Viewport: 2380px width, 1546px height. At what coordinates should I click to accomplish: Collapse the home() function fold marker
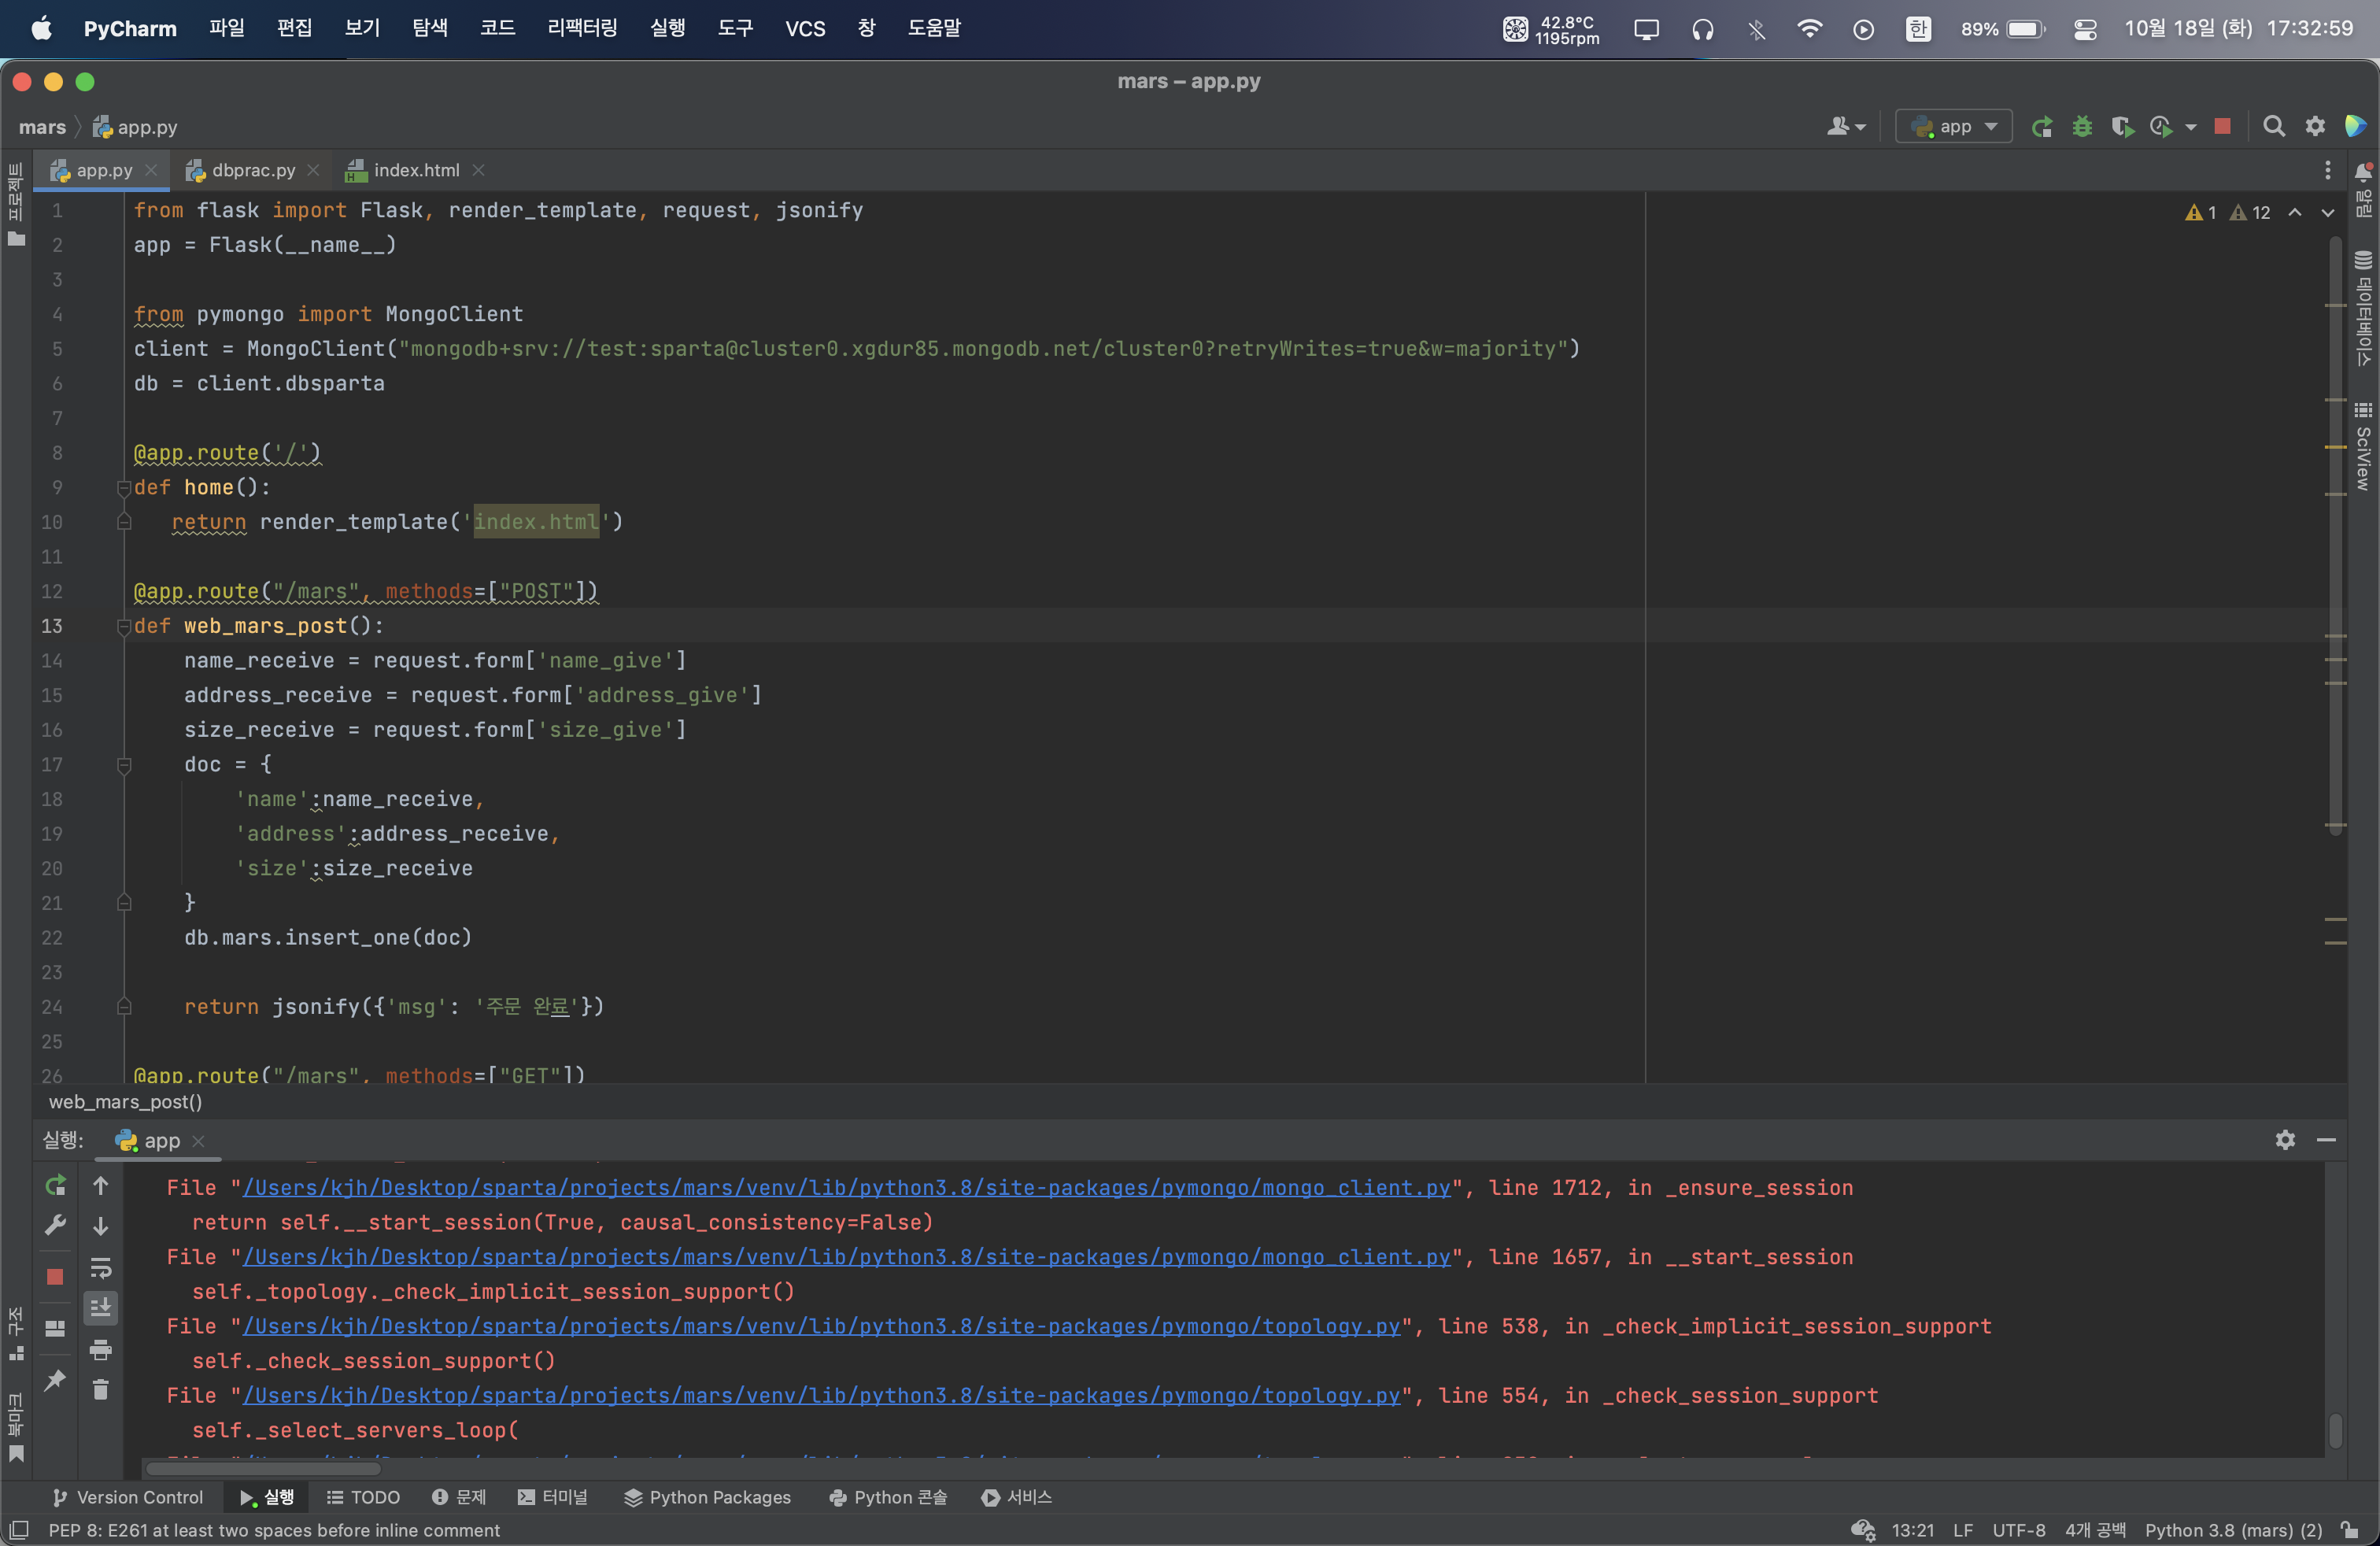pyautogui.click(x=124, y=488)
